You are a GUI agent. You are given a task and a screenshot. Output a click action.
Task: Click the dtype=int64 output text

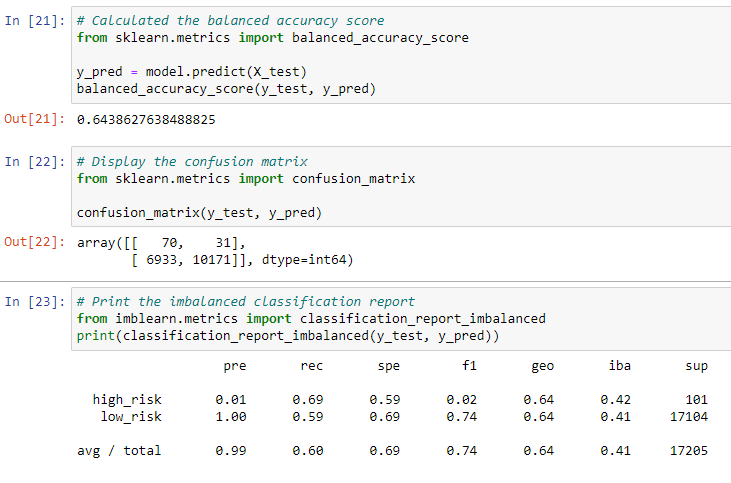(x=307, y=260)
